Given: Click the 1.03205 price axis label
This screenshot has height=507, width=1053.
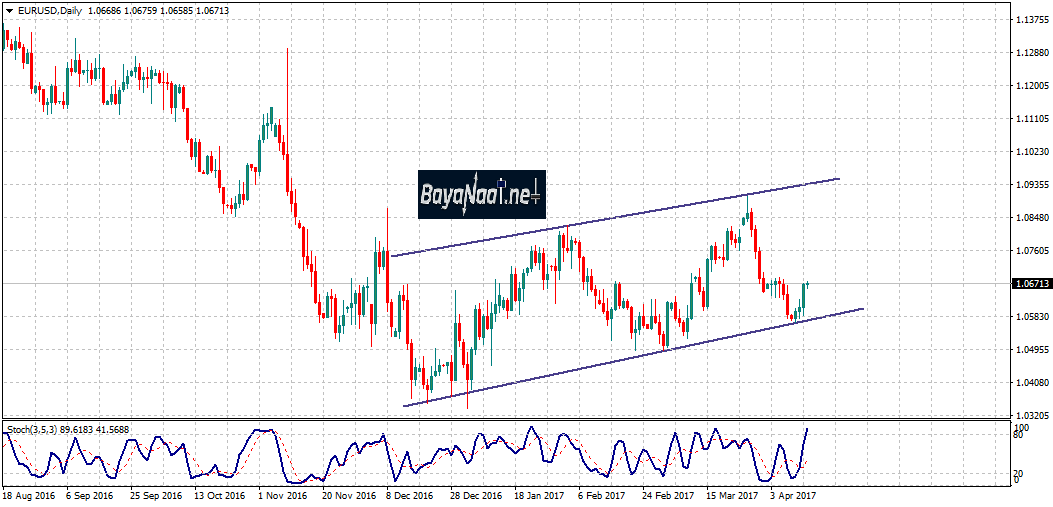Looking at the screenshot, I should point(1030,415).
